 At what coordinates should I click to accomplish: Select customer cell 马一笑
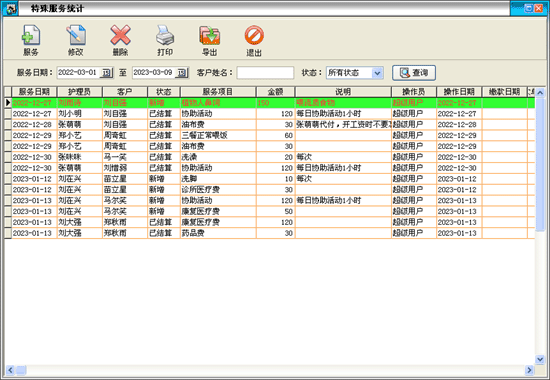pyautogui.click(x=125, y=157)
